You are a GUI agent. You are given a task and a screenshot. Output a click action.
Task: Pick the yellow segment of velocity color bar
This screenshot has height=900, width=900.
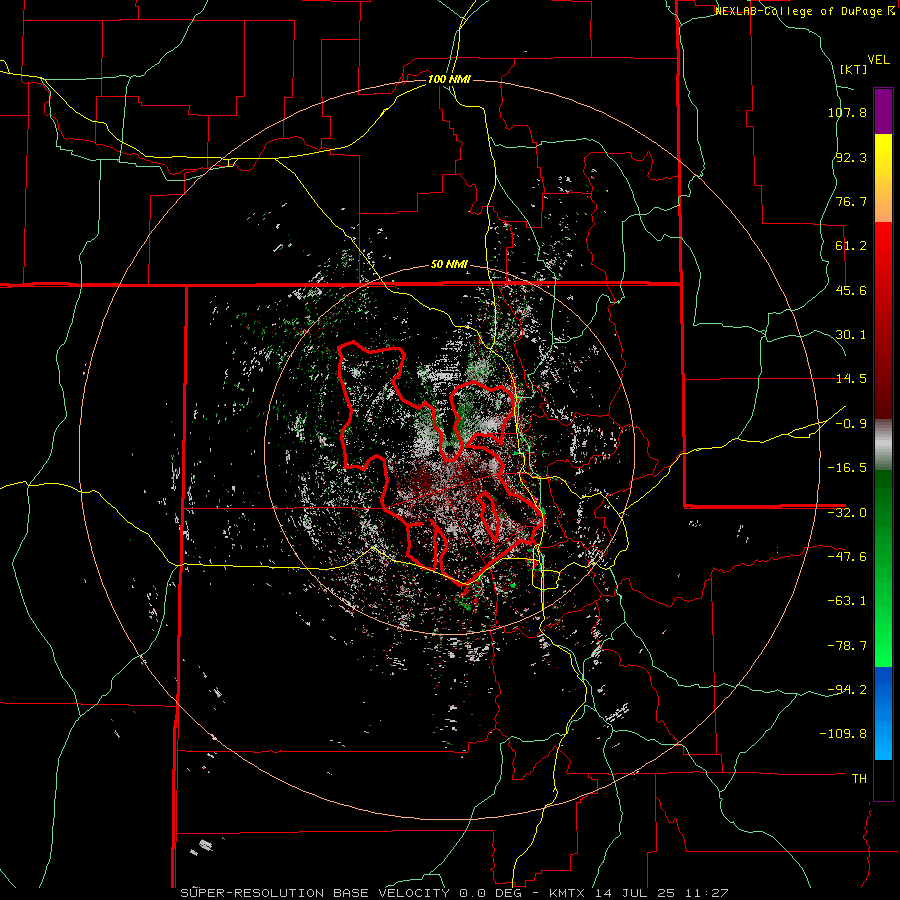click(x=883, y=178)
